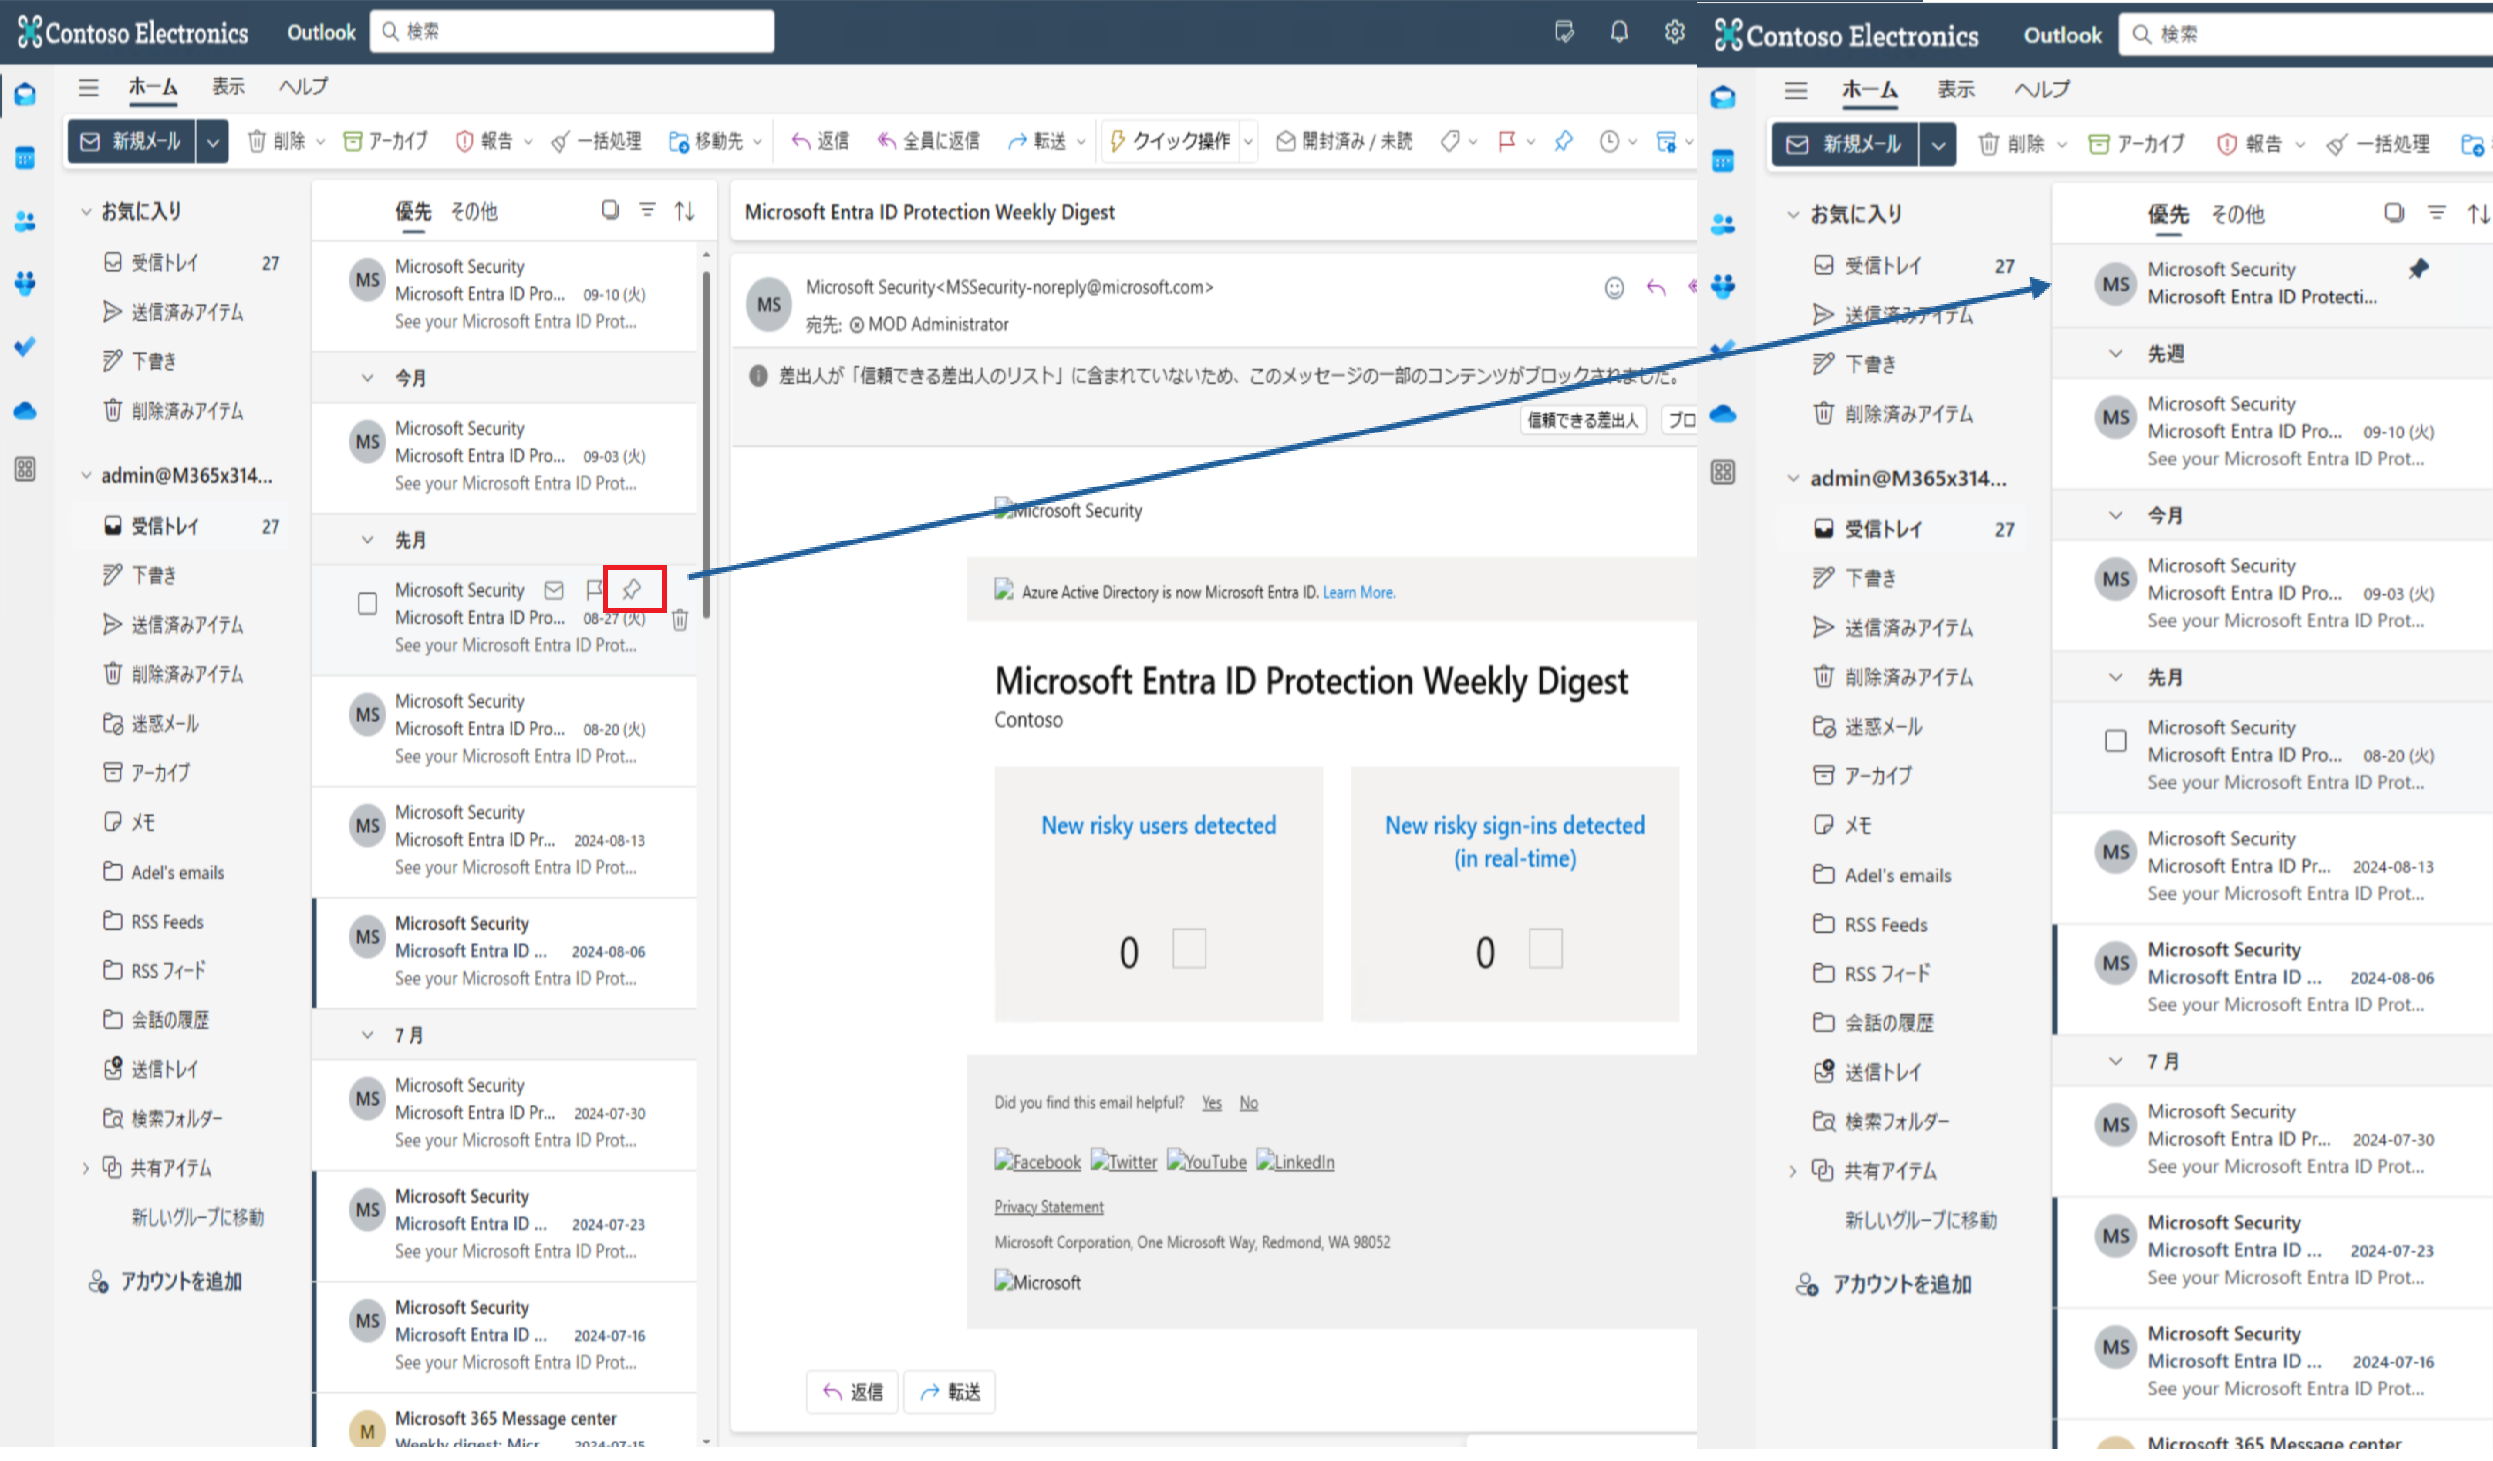
Task: Follow the Learn More link
Action: point(1359,592)
